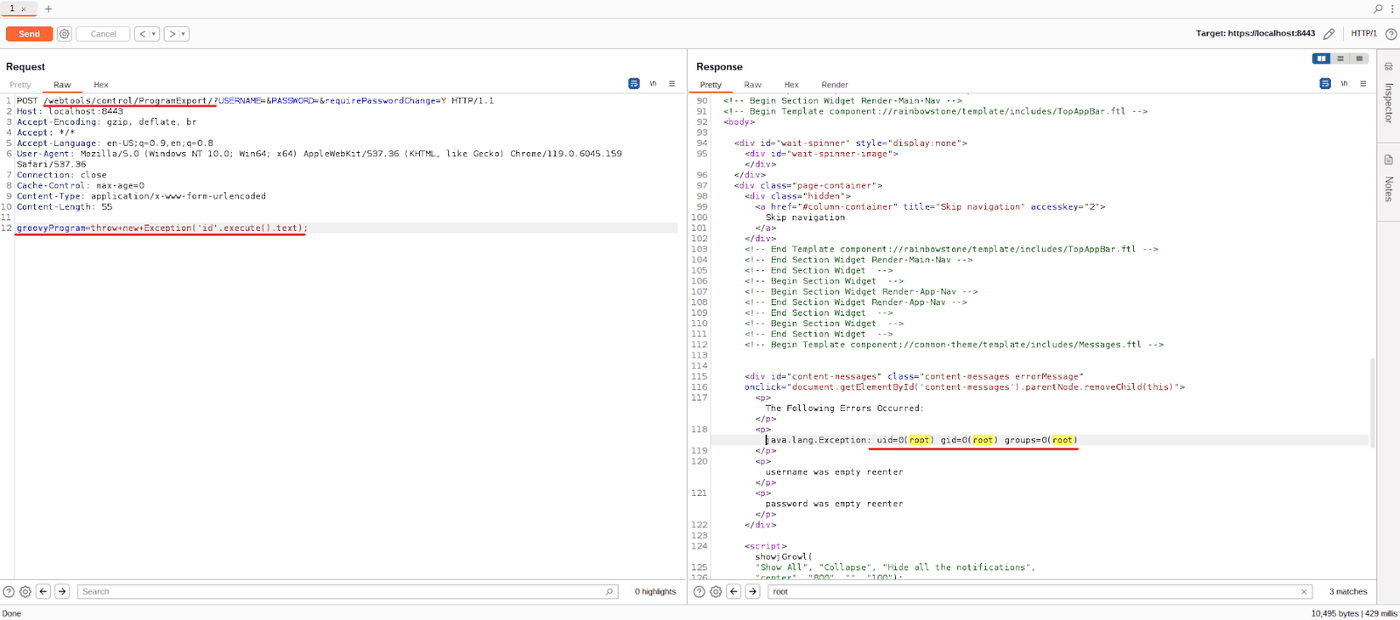This screenshot has width=1400, height=620.
Task: Go to next response search match
Action: click(753, 592)
